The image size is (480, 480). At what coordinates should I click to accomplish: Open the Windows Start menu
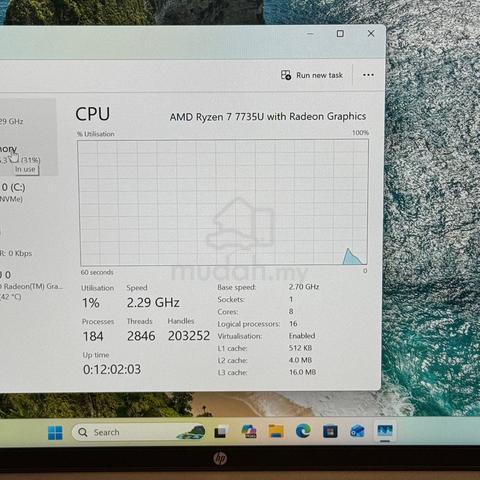pos(55,433)
